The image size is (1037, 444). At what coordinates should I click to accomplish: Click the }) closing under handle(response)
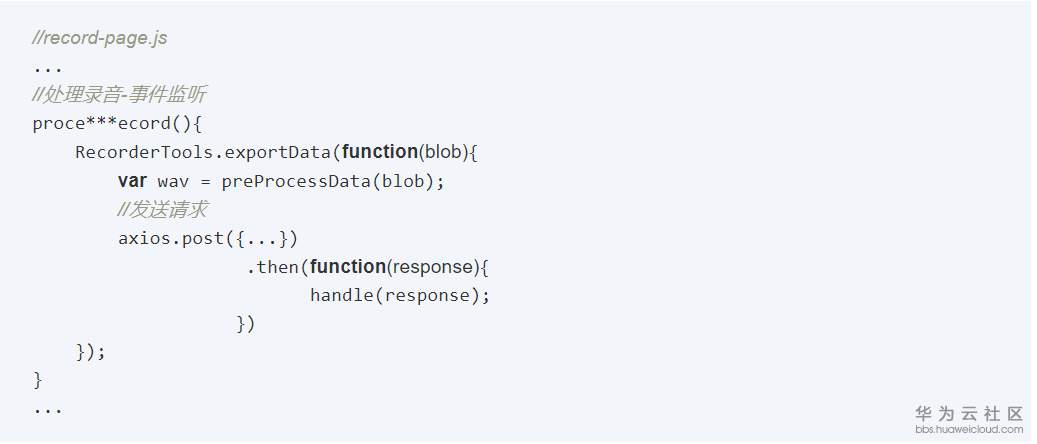(246, 324)
